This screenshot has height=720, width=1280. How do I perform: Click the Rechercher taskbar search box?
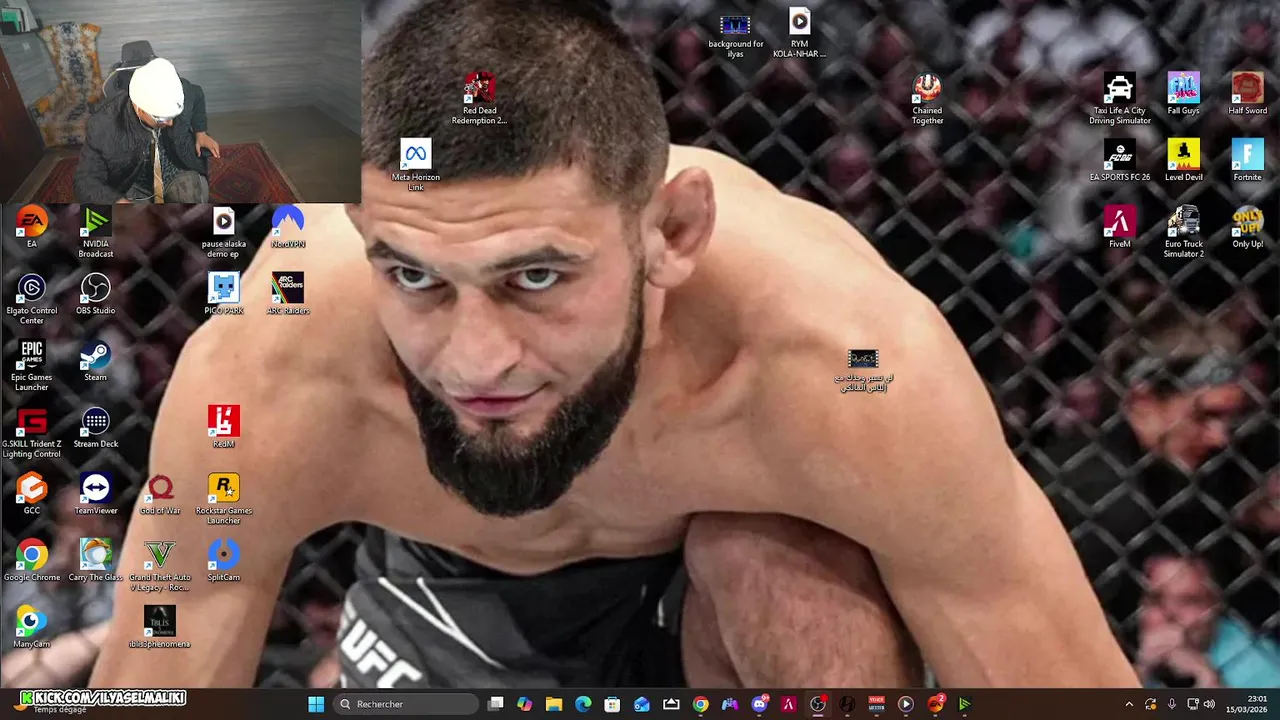[407, 704]
